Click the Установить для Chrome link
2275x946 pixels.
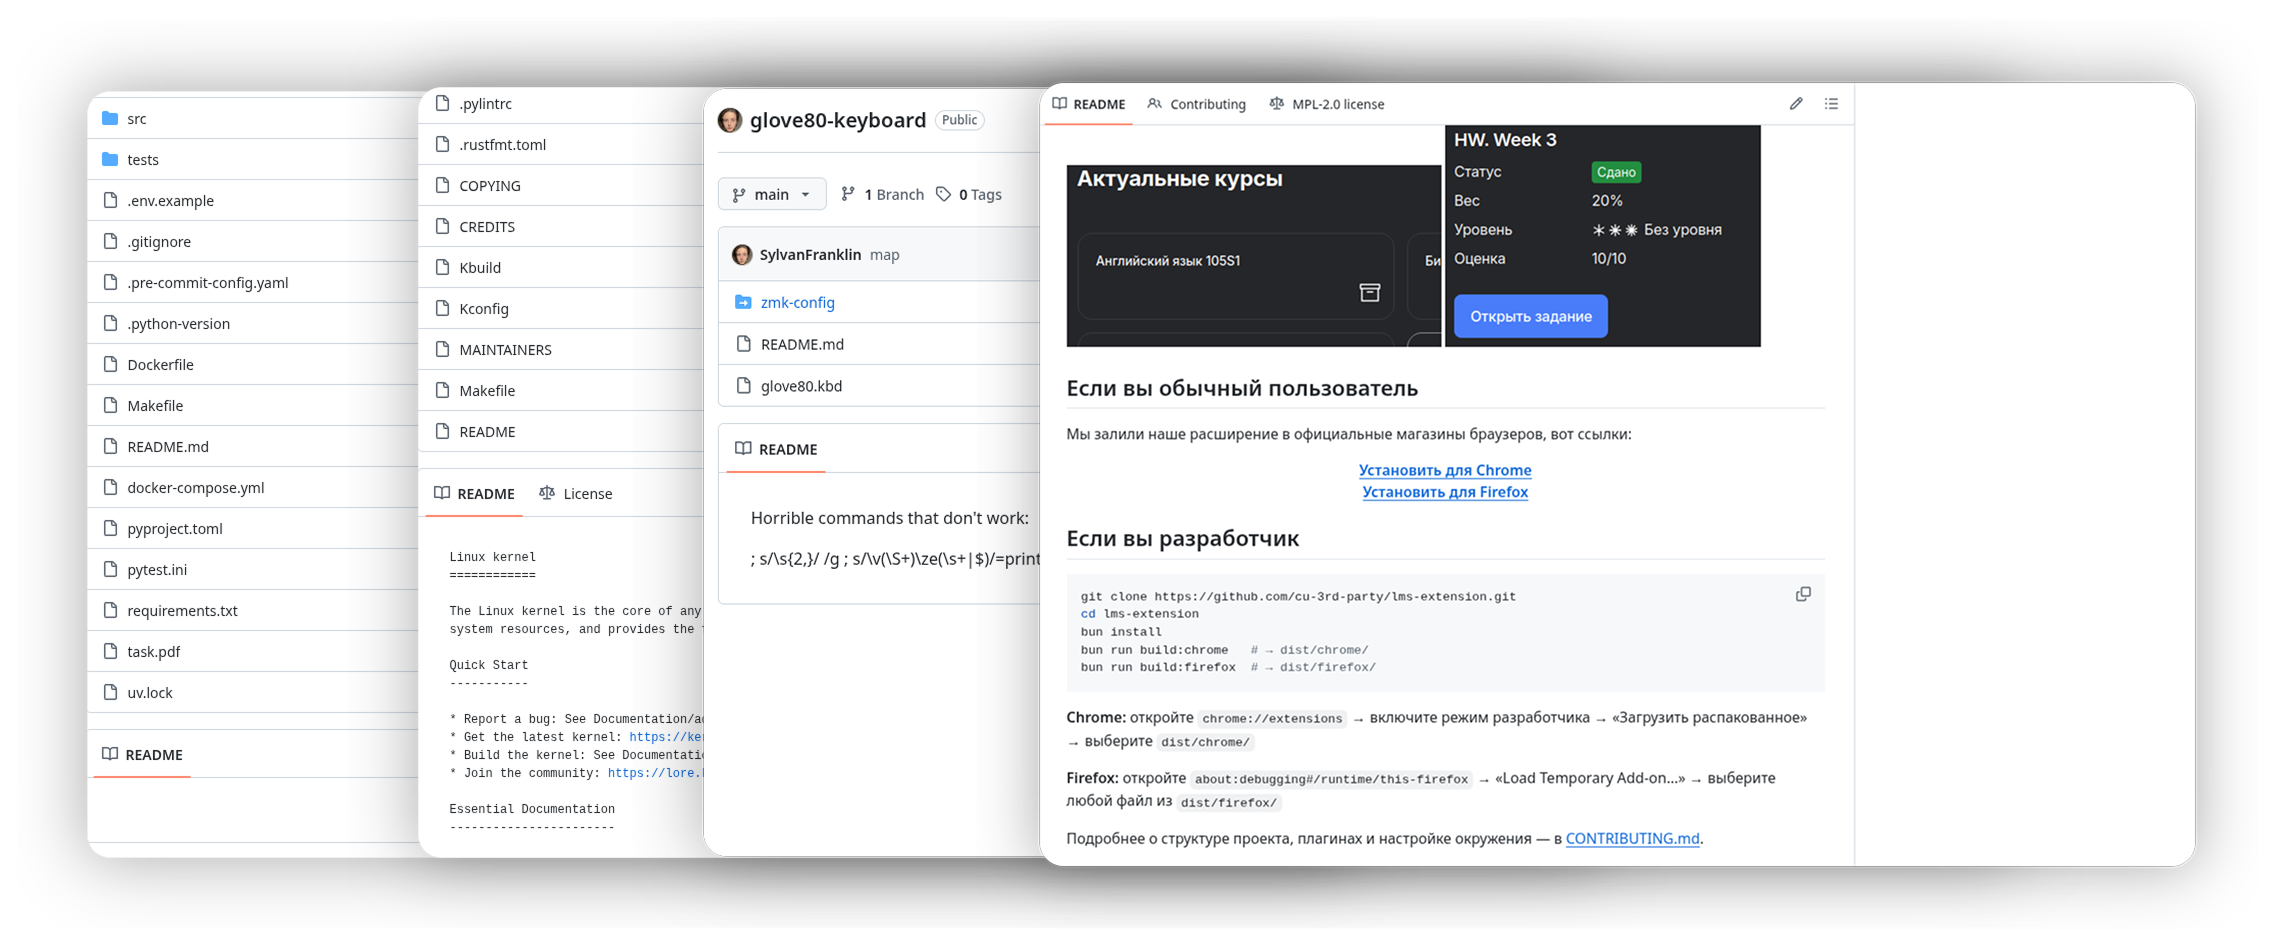point(1444,470)
